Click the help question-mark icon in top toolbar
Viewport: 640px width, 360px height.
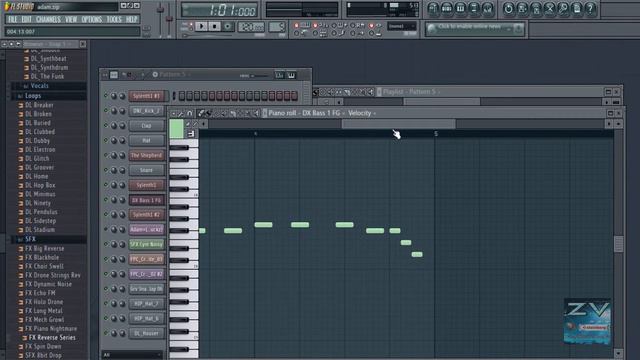click(x=590, y=9)
